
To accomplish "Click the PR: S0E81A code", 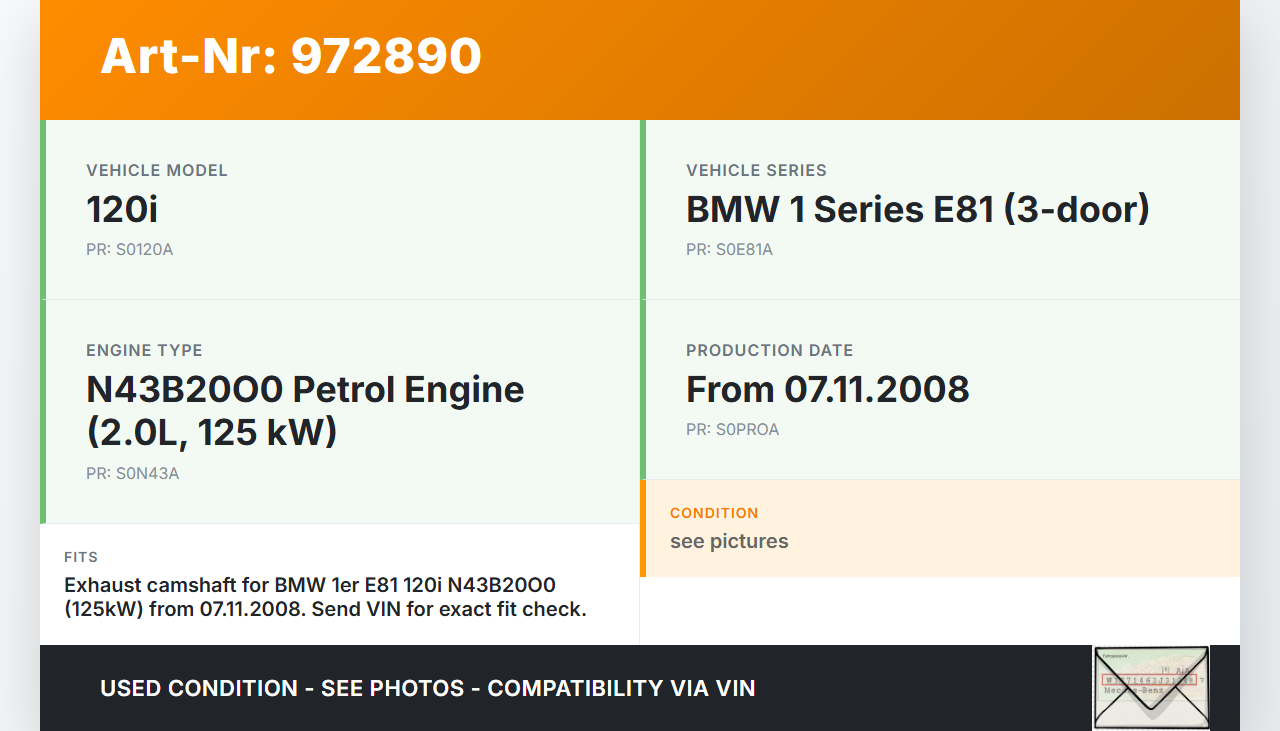I will (x=729, y=249).
